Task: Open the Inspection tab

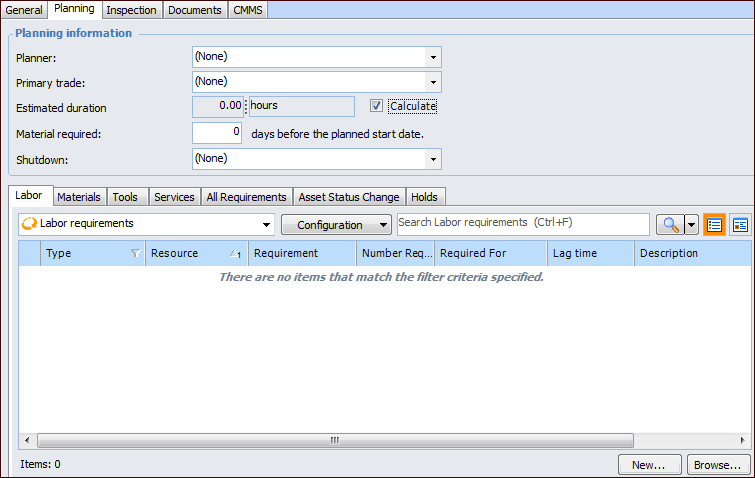Action: click(x=131, y=10)
